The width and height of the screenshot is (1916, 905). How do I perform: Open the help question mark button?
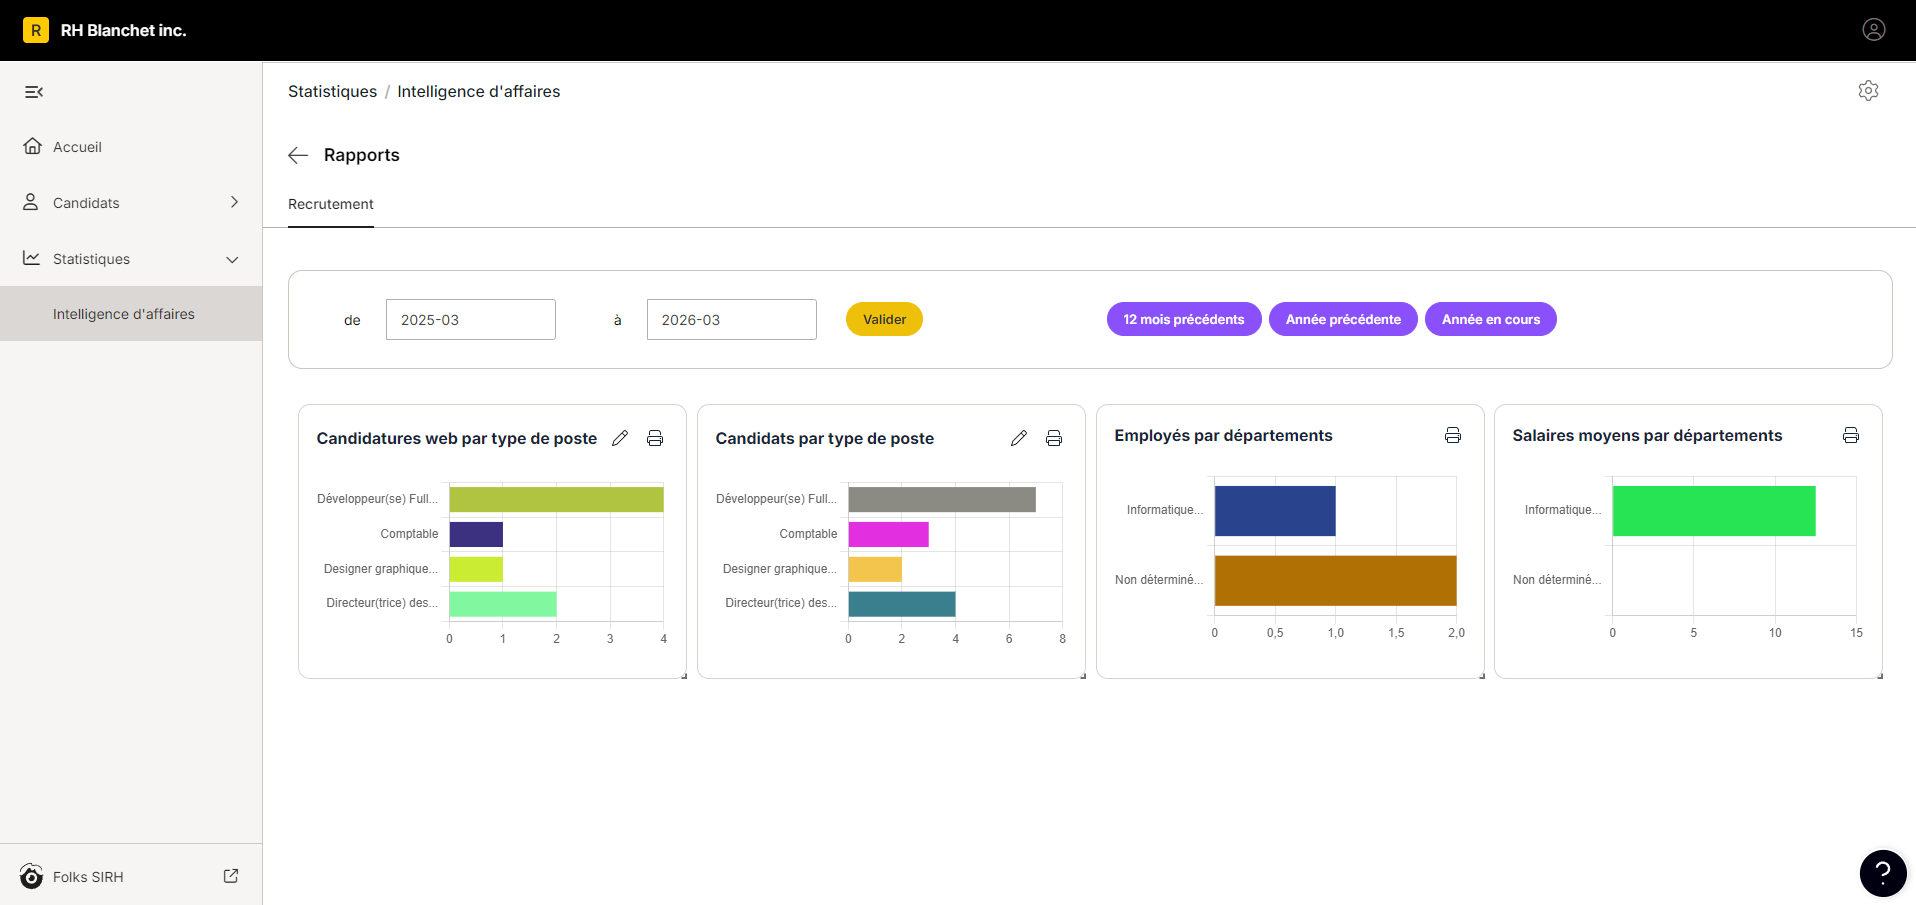point(1883,873)
